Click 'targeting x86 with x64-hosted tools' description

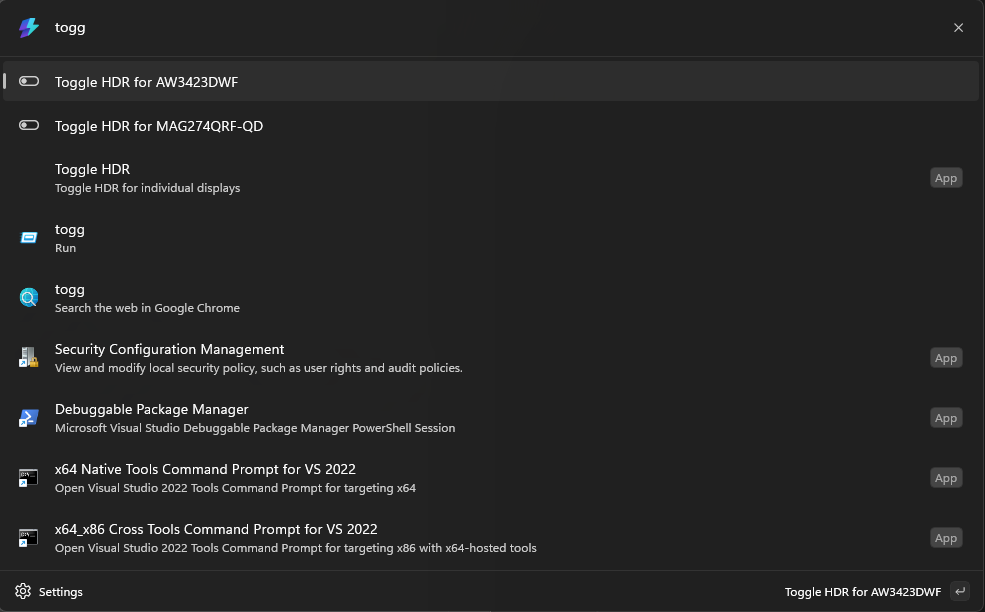point(439,548)
